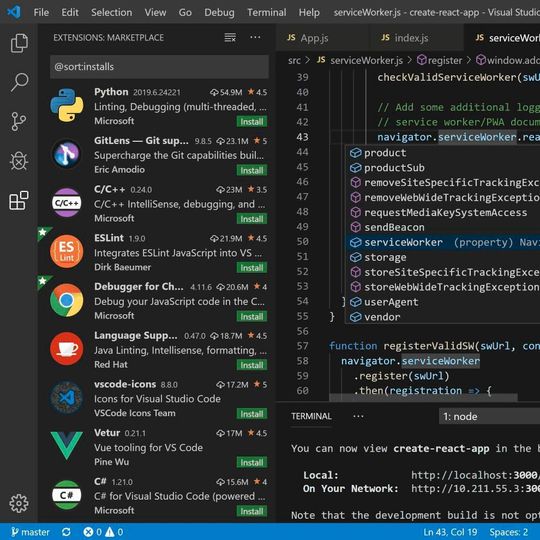Install the C/C++ extension
The height and width of the screenshot is (540, 540).
tap(252, 219)
